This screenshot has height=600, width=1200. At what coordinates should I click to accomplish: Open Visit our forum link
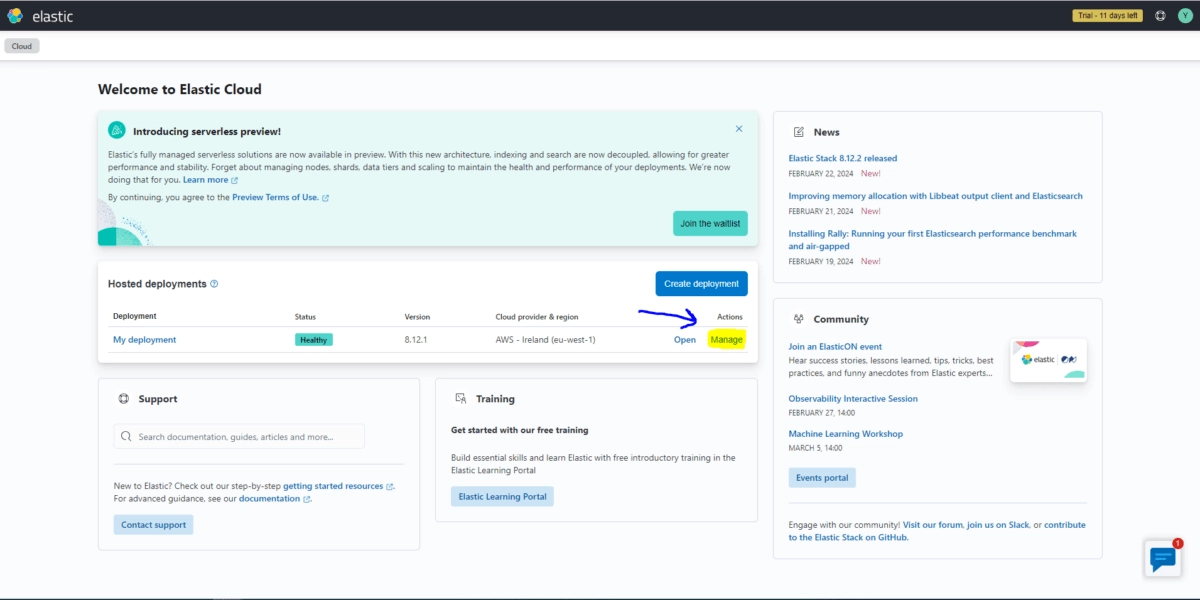932,525
